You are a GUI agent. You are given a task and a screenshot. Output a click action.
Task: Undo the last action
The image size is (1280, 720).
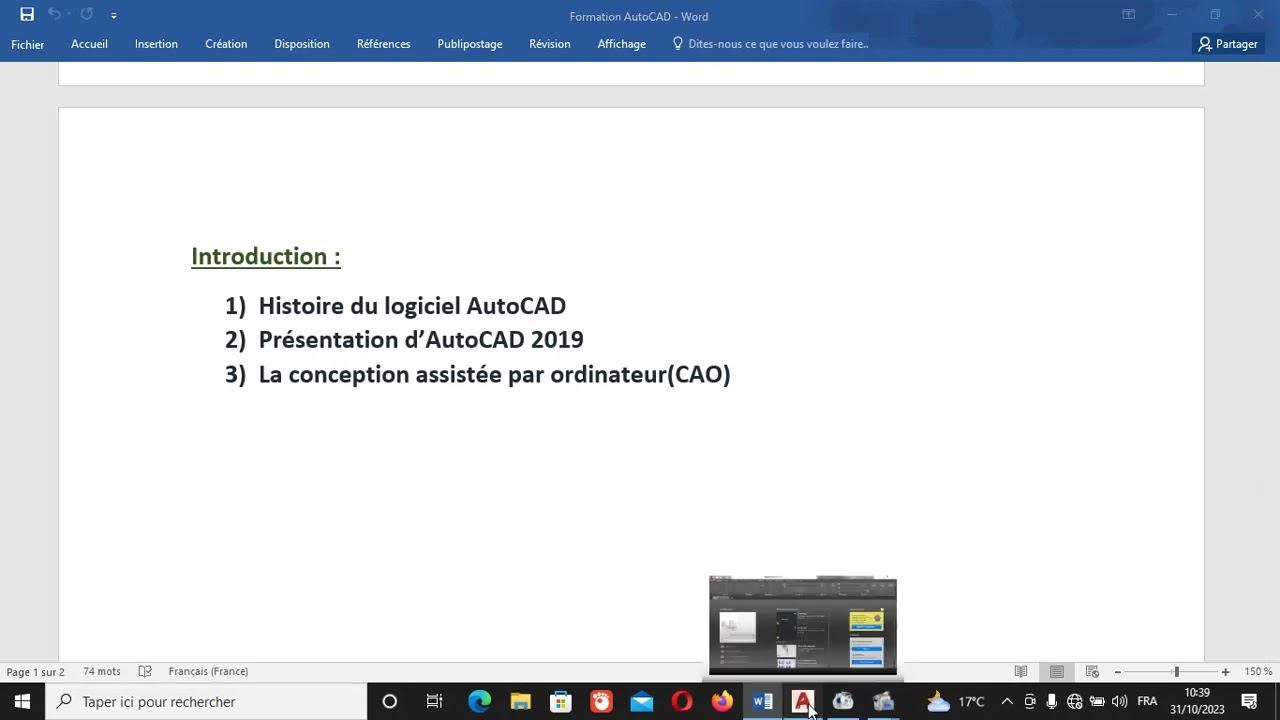(53, 15)
